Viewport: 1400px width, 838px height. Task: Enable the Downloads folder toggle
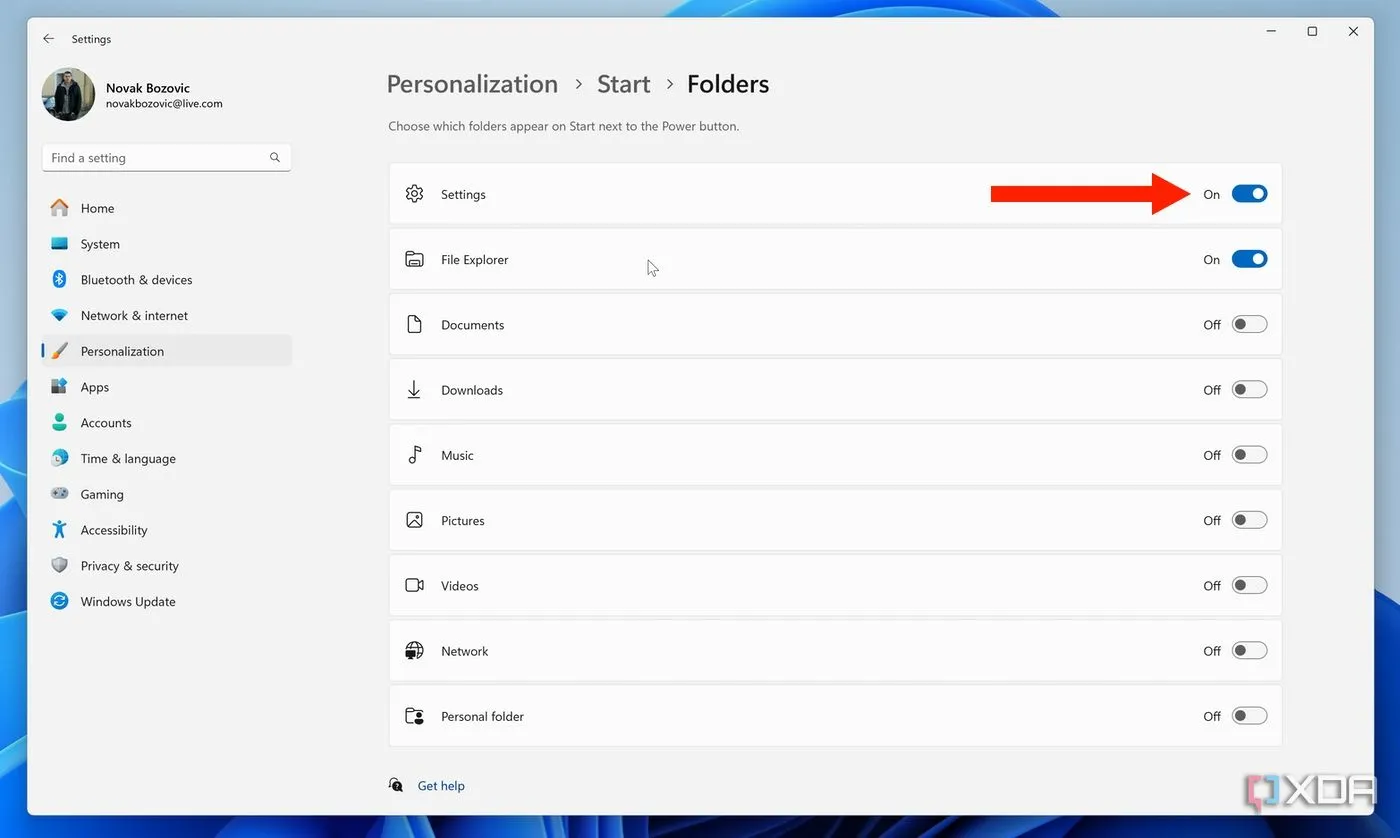[x=1249, y=390]
